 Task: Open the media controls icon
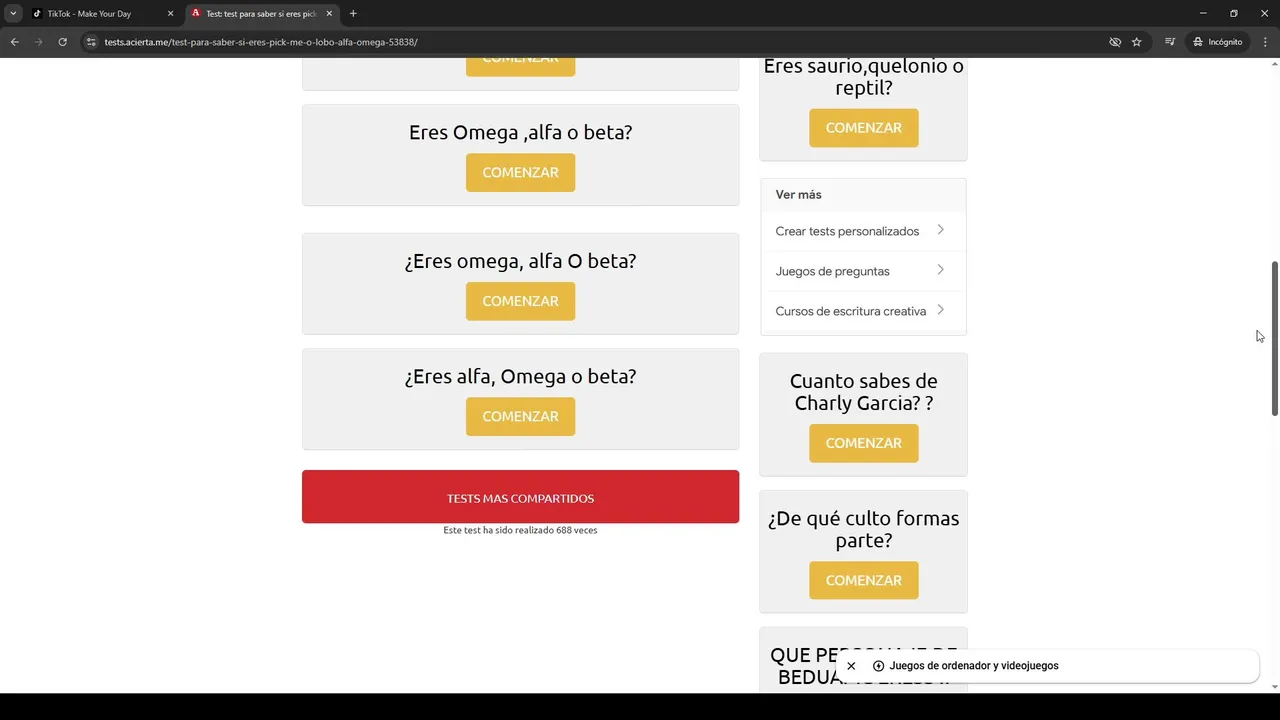pos(1170,42)
